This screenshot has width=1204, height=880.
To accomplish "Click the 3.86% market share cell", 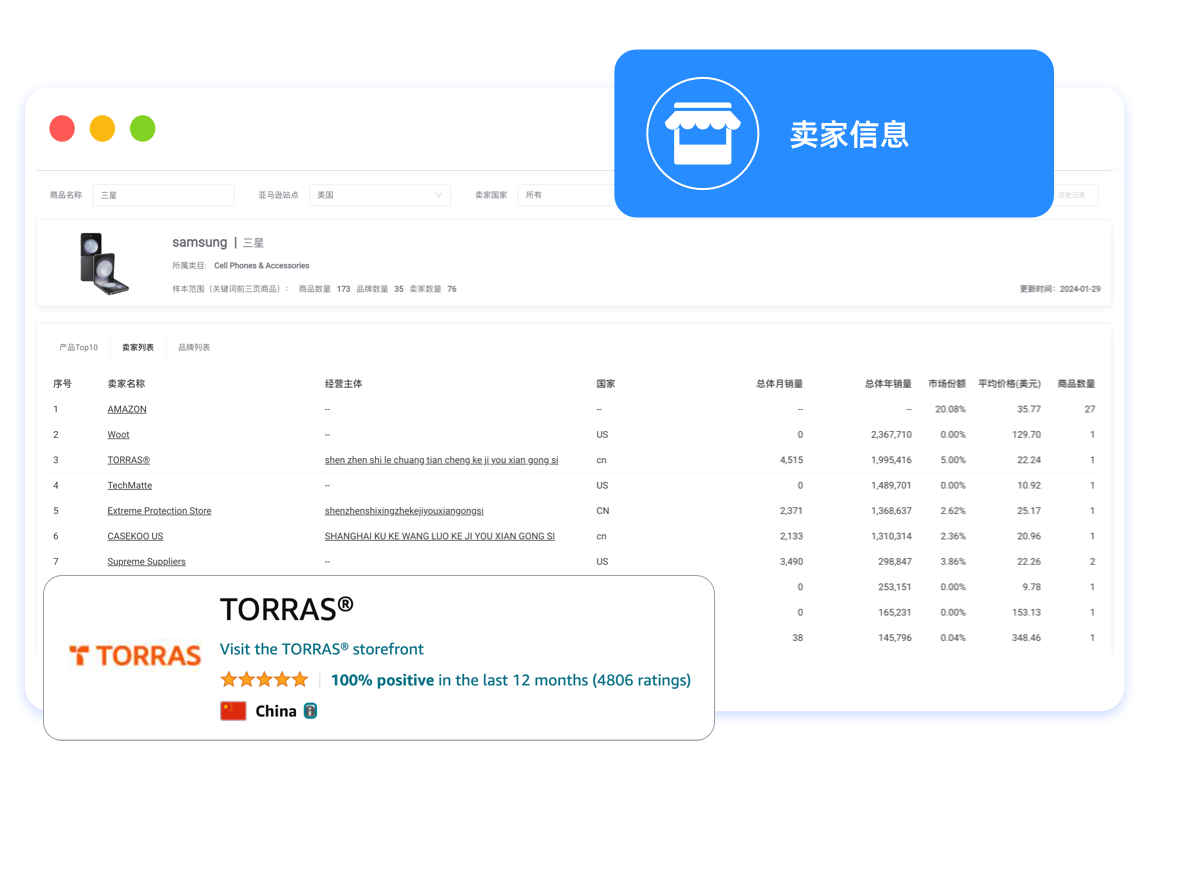I will [x=953, y=562].
